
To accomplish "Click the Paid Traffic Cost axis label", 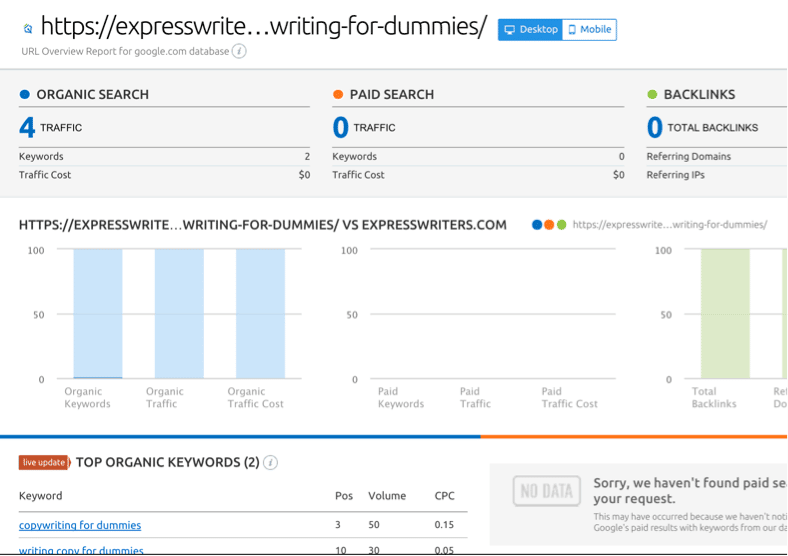I will pyautogui.click(x=569, y=398).
